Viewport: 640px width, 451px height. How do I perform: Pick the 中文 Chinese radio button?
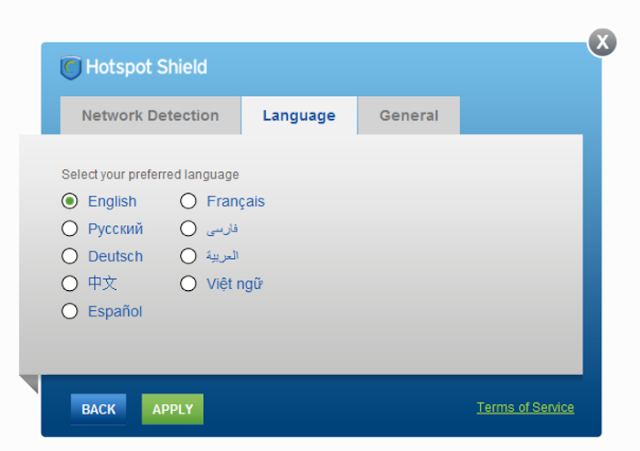point(70,284)
